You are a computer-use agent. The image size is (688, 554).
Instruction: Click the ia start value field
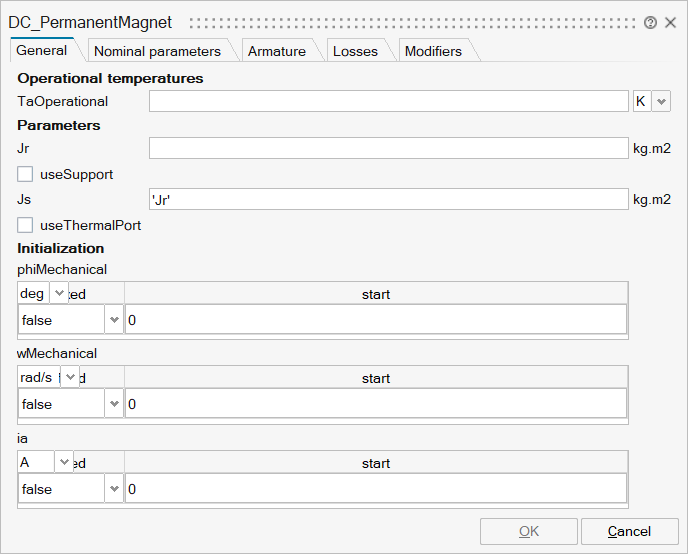point(376,489)
